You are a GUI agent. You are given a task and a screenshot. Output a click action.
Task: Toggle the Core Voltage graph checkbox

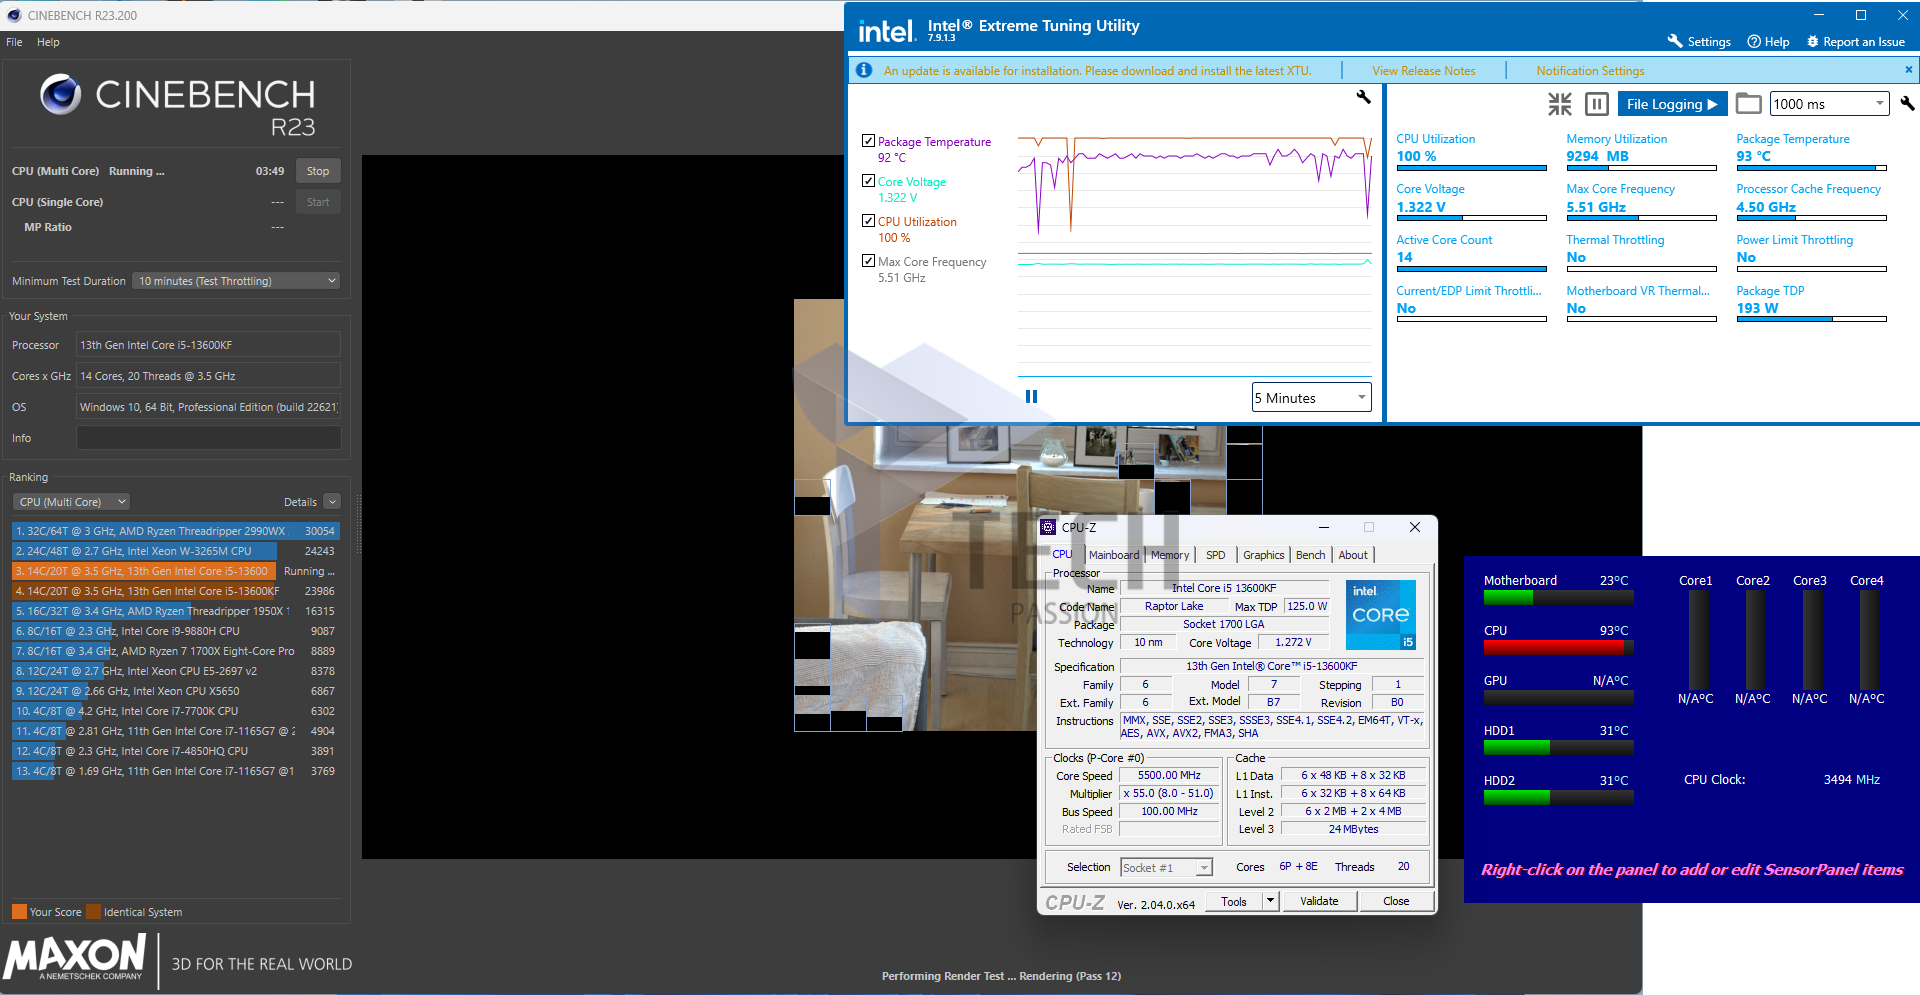click(x=868, y=181)
